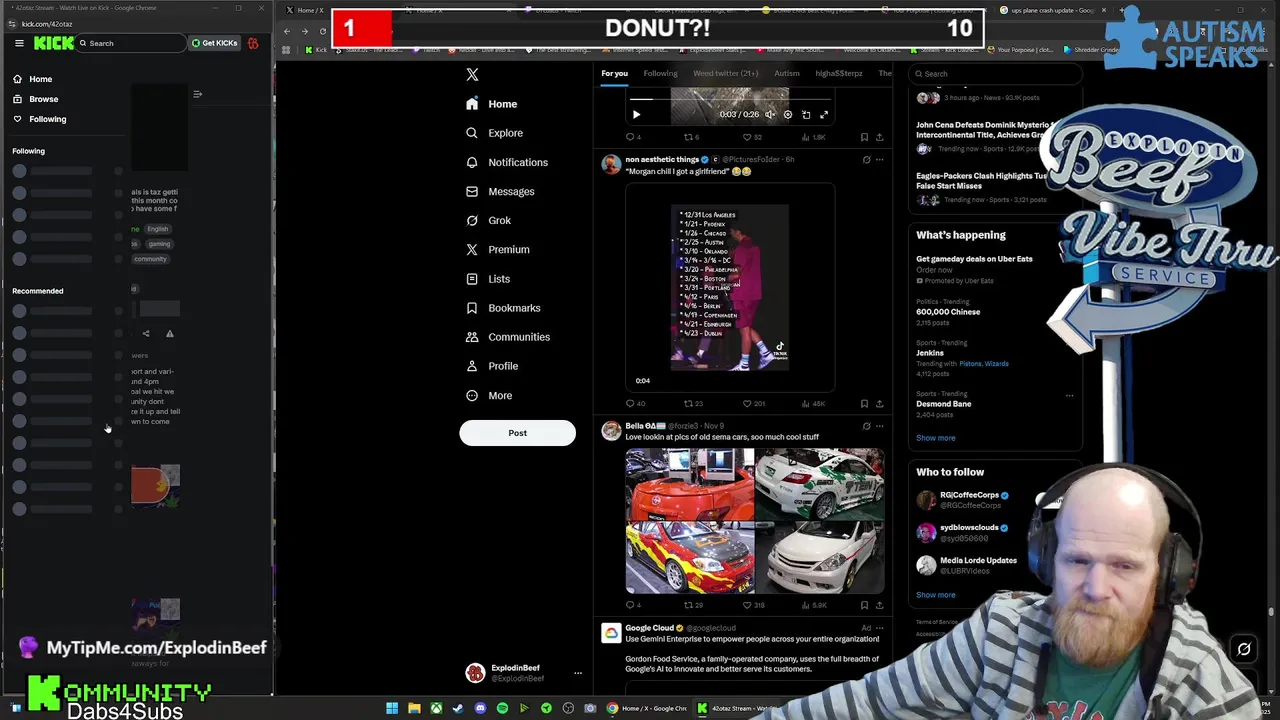1280x720 pixels.
Task: Open the Desmond Bane trending topic
Action: (944, 404)
